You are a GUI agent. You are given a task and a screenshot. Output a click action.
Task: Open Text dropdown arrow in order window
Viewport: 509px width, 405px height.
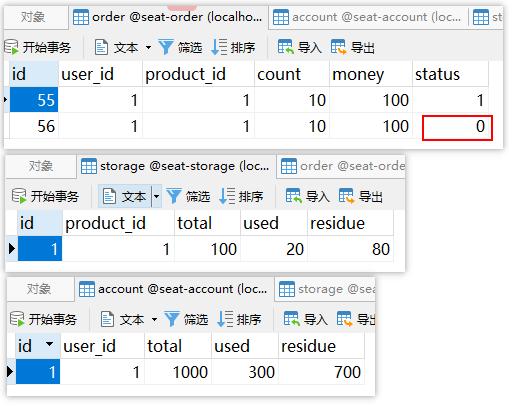point(148,47)
